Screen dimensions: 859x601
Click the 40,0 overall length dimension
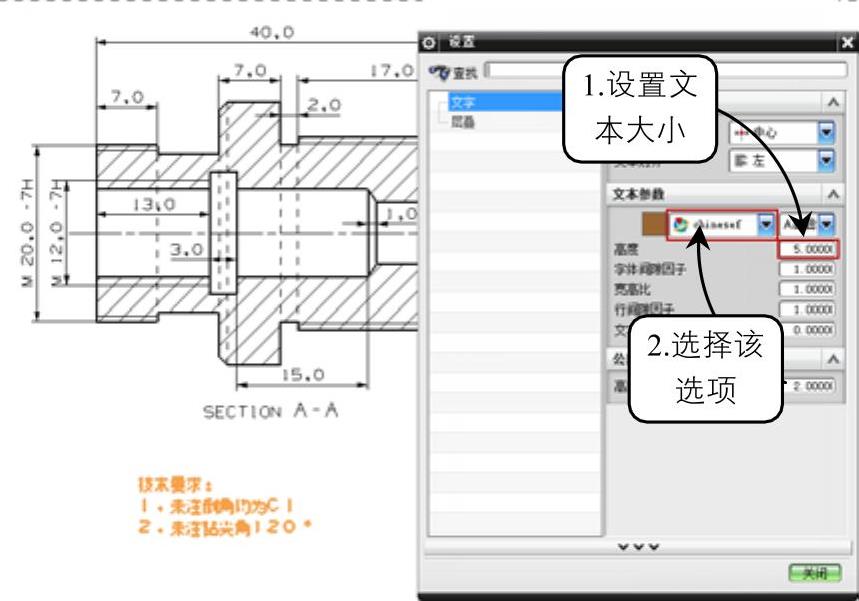pyautogui.click(x=272, y=32)
